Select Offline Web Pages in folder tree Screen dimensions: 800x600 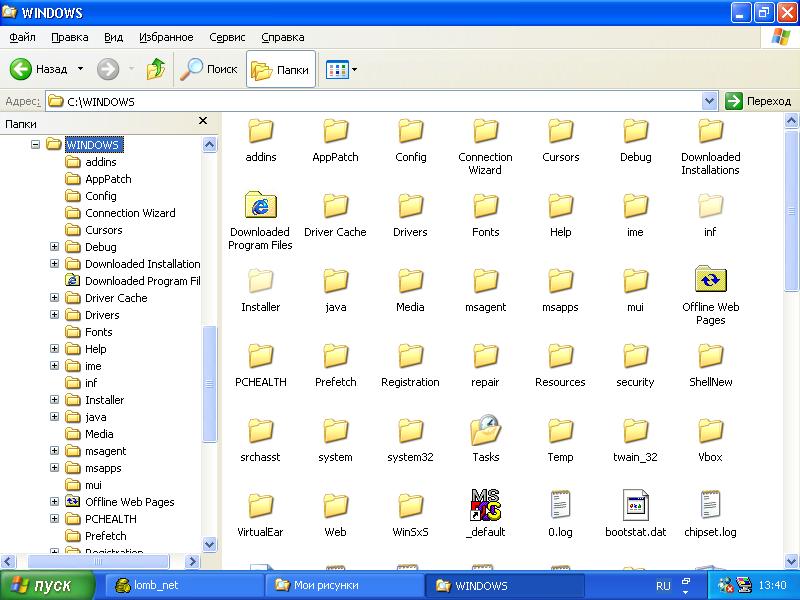tap(130, 502)
